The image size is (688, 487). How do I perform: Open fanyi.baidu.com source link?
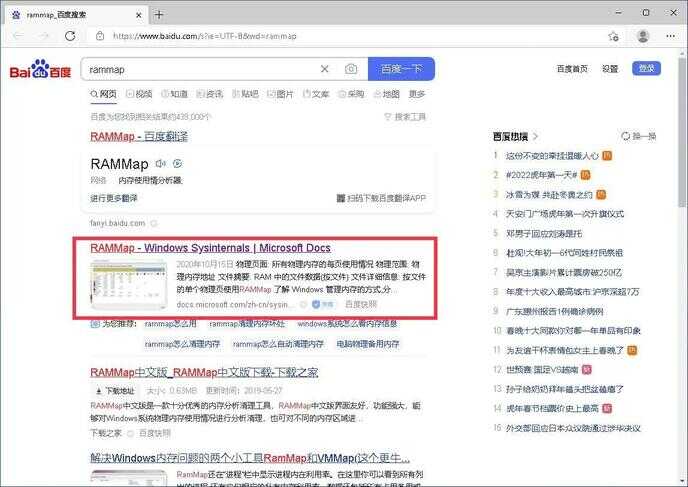[118, 223]
